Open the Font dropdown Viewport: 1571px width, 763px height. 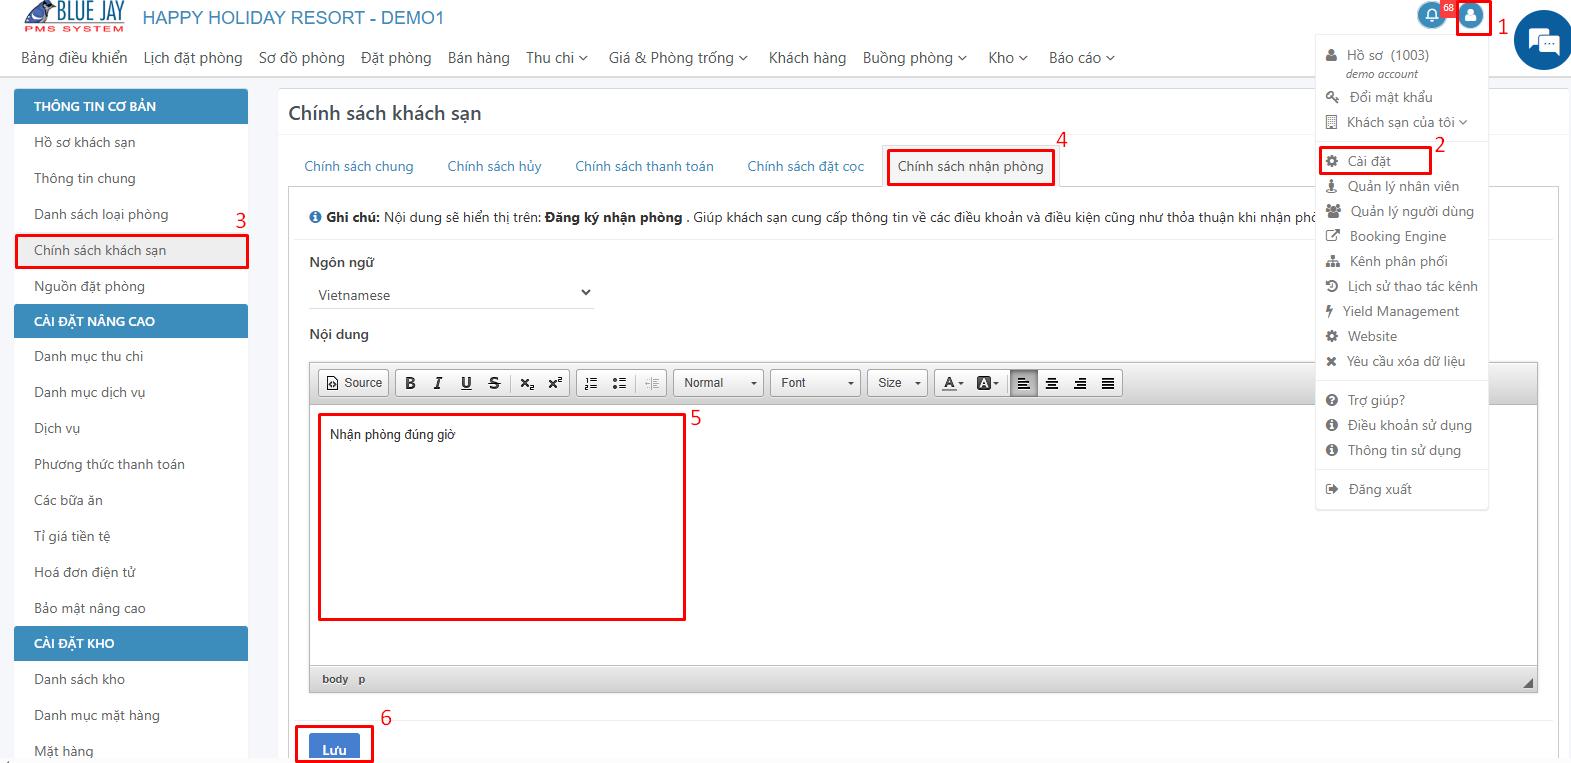pos(815,383)
